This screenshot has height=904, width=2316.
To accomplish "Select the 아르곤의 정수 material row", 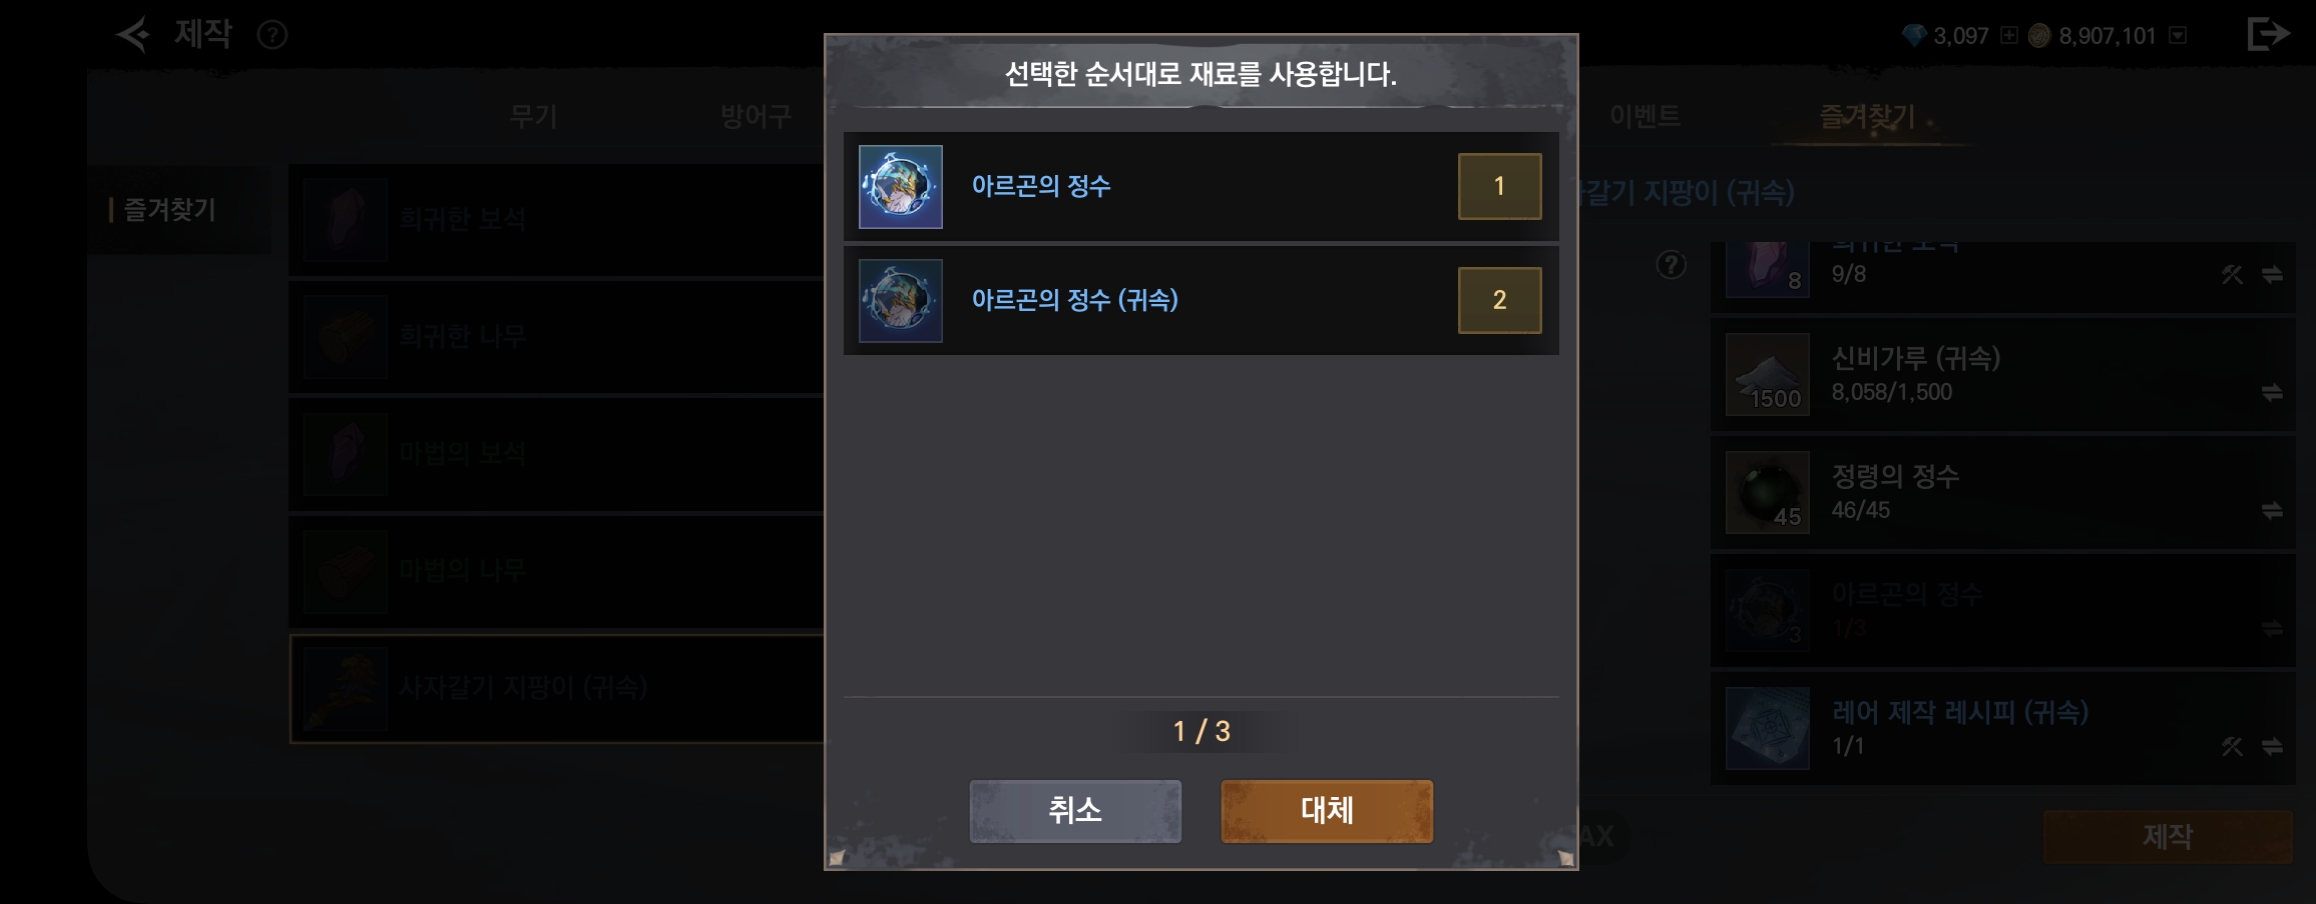I will click(x=1200, y=187).
